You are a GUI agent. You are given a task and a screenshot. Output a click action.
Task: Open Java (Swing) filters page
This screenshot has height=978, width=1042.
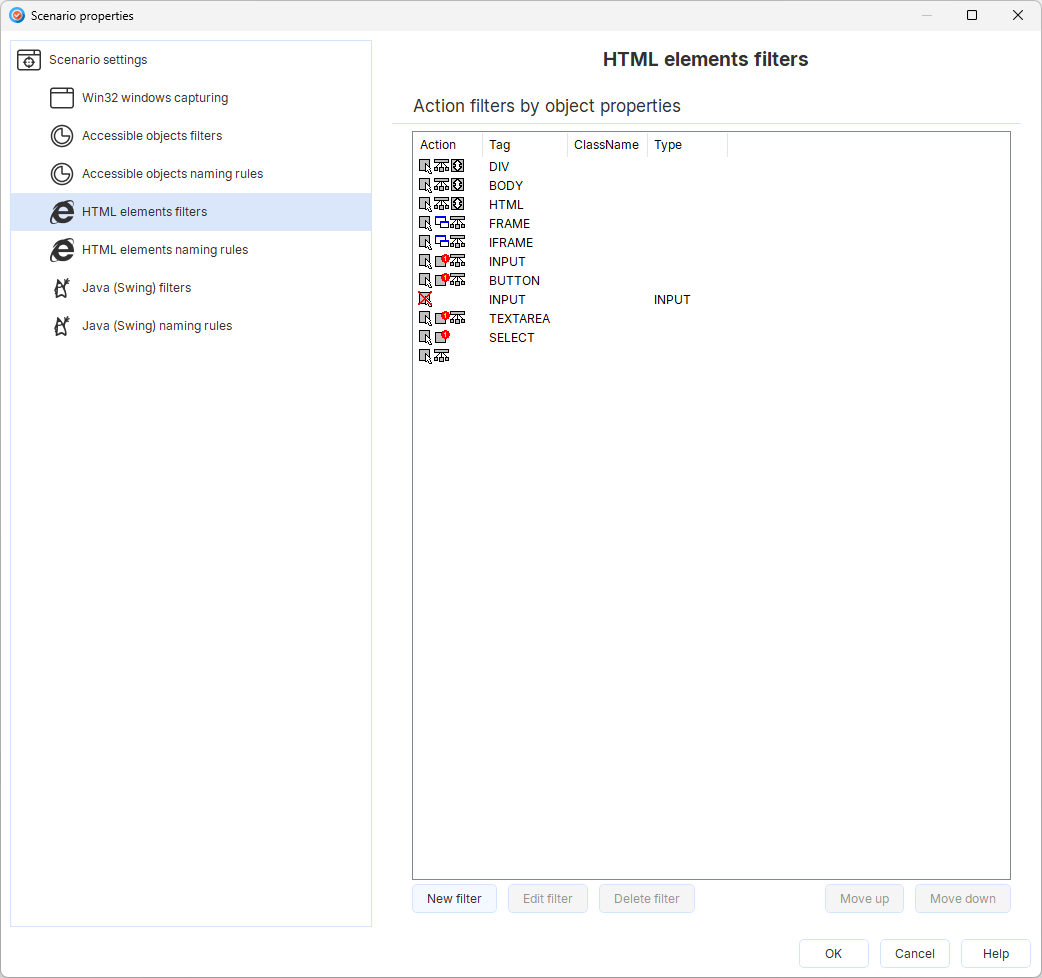[x=136, y=288]
